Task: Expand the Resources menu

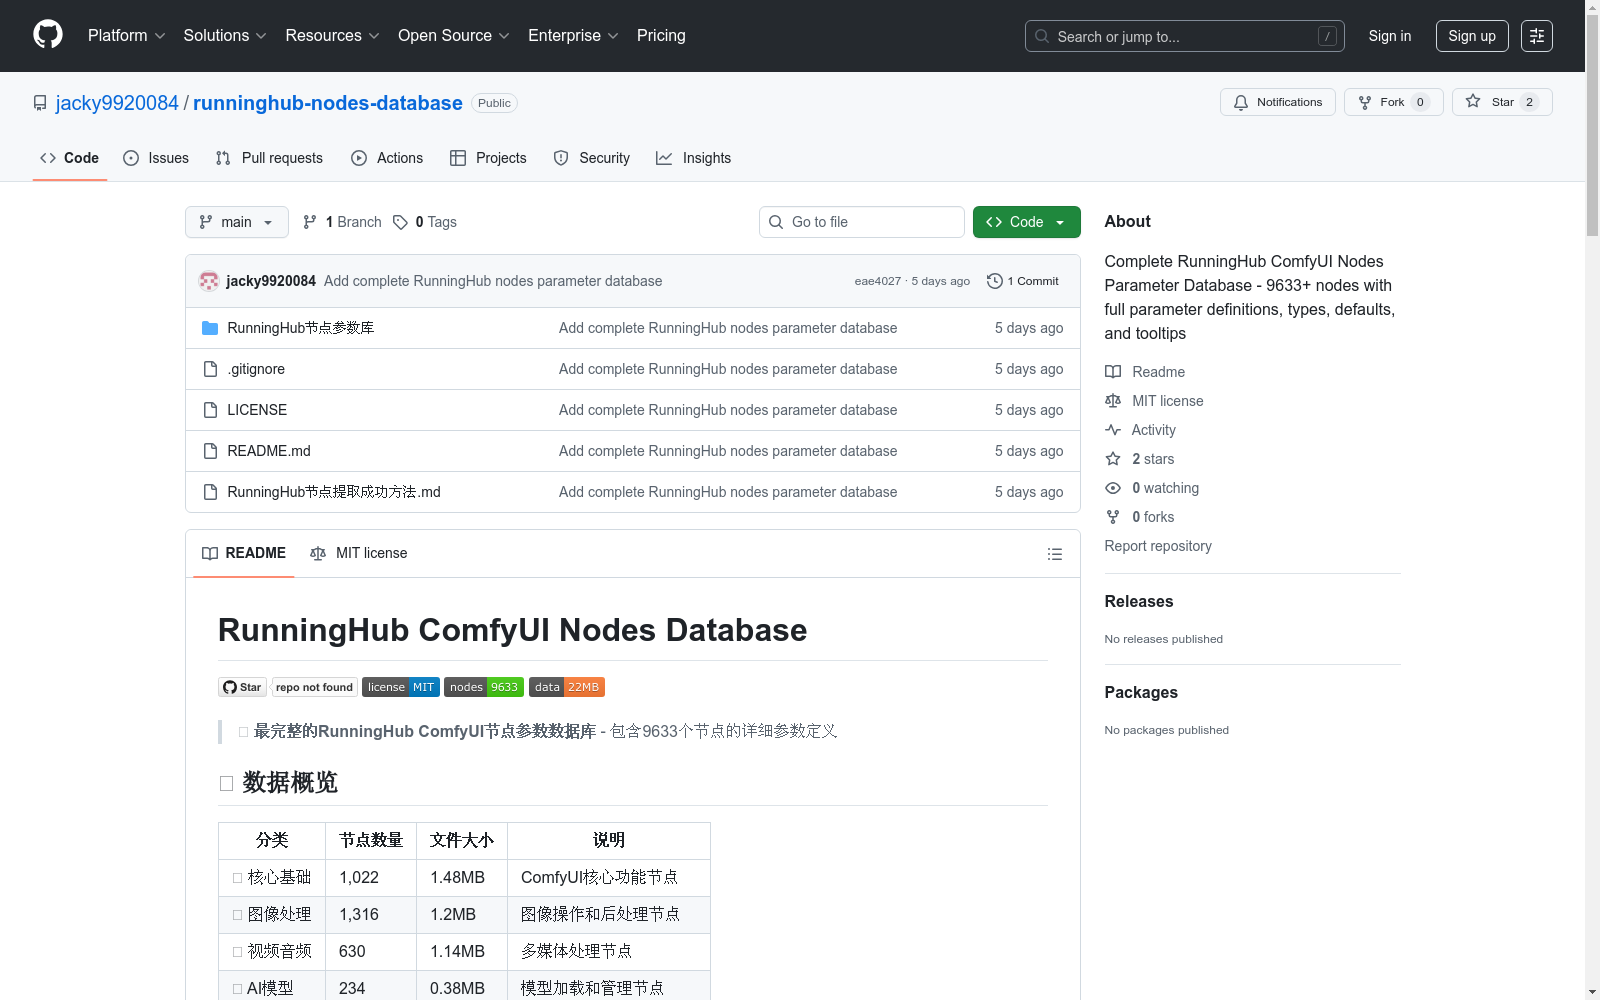Action: pos(332,36)
